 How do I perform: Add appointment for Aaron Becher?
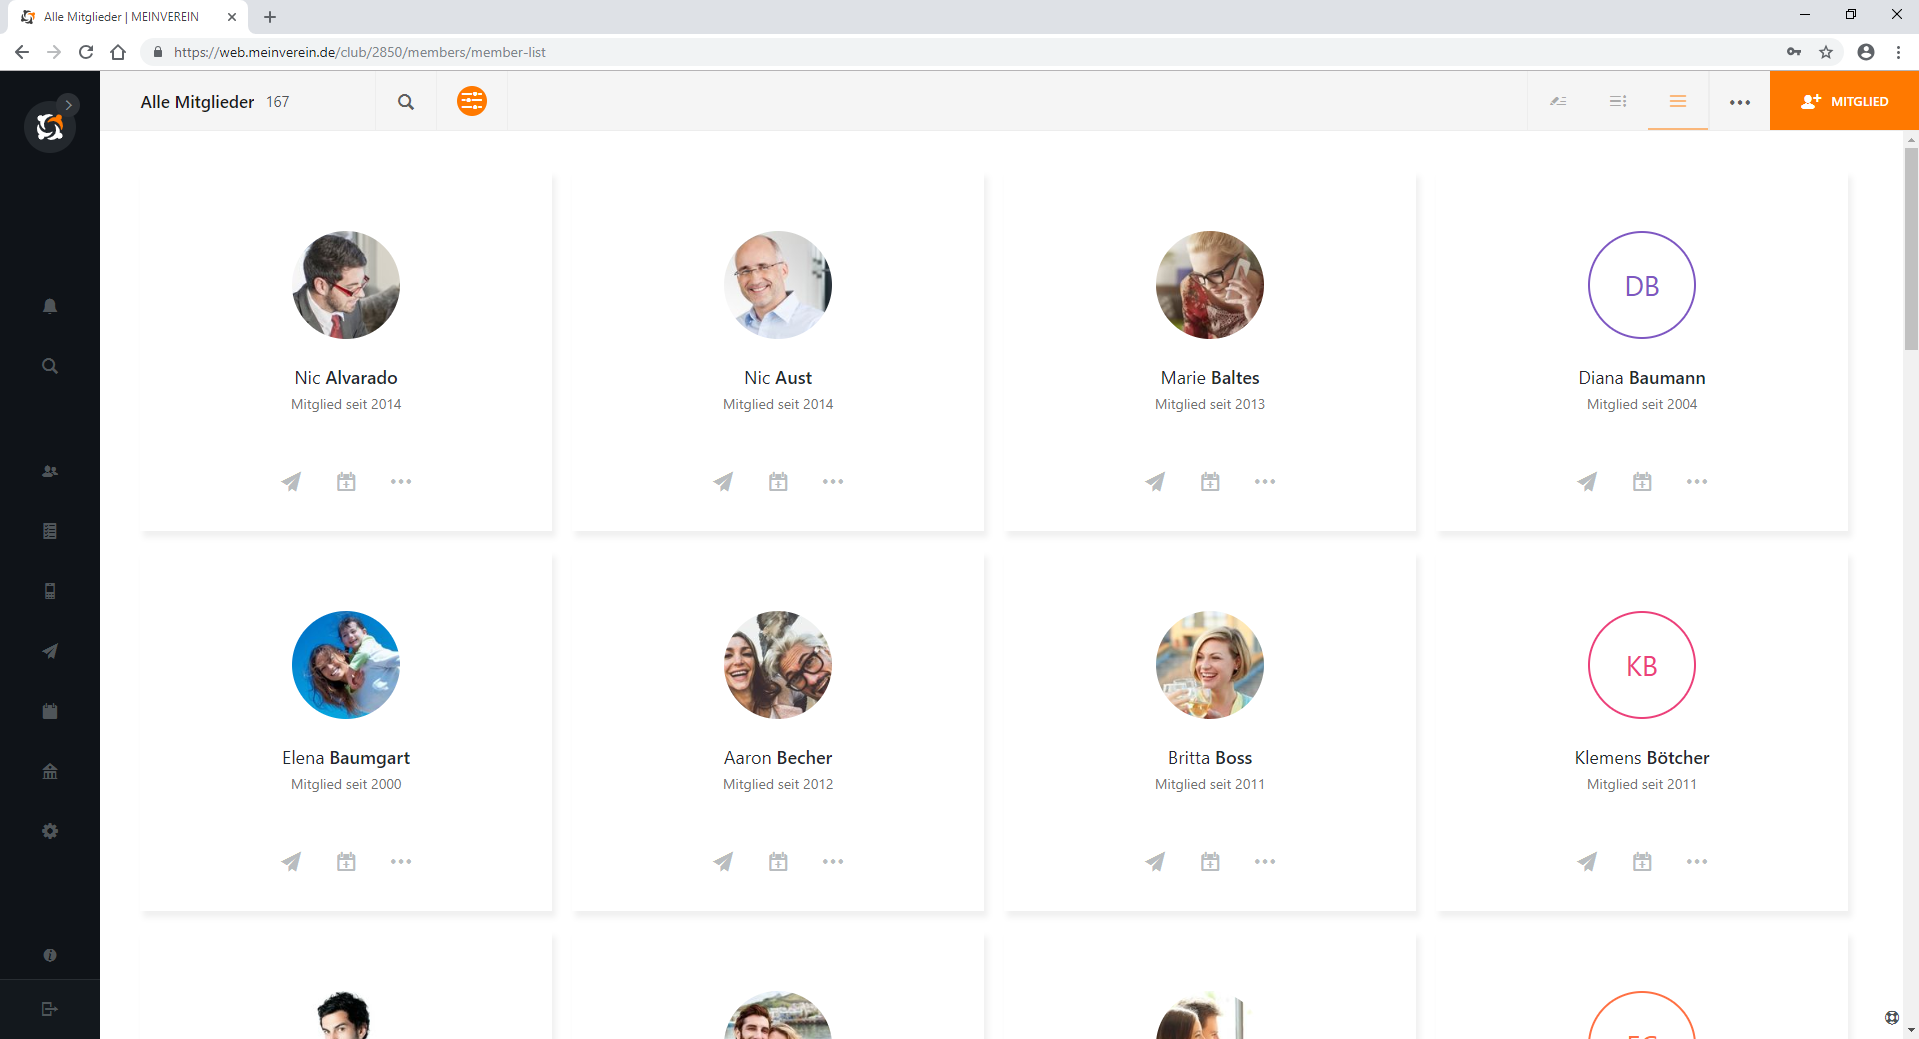[778, 862]
